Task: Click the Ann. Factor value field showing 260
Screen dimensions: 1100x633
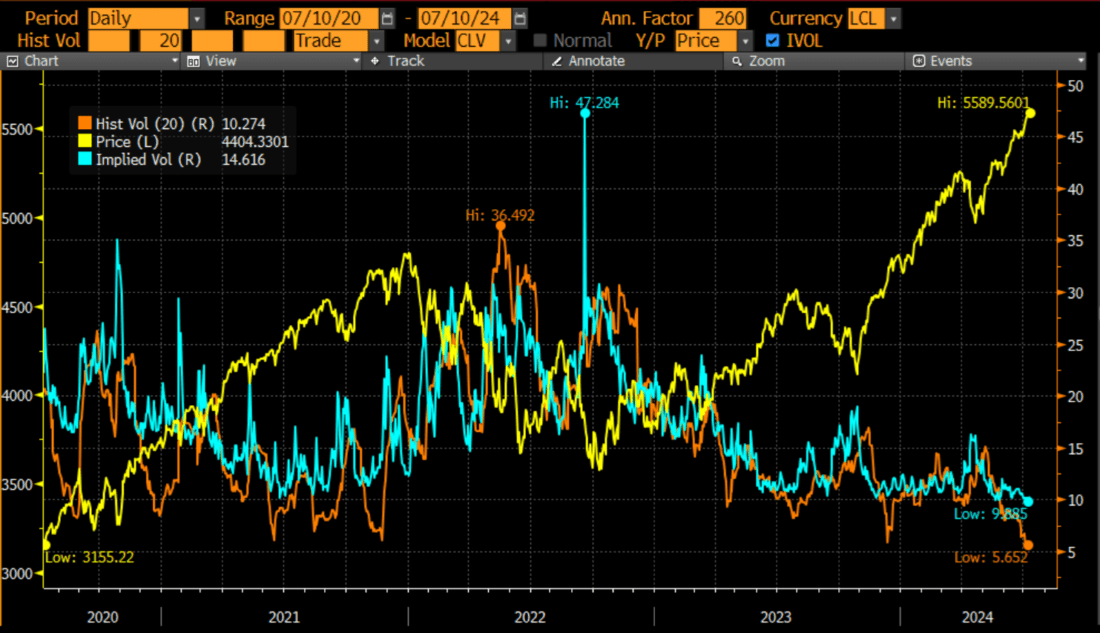Action: click(722, 17)
